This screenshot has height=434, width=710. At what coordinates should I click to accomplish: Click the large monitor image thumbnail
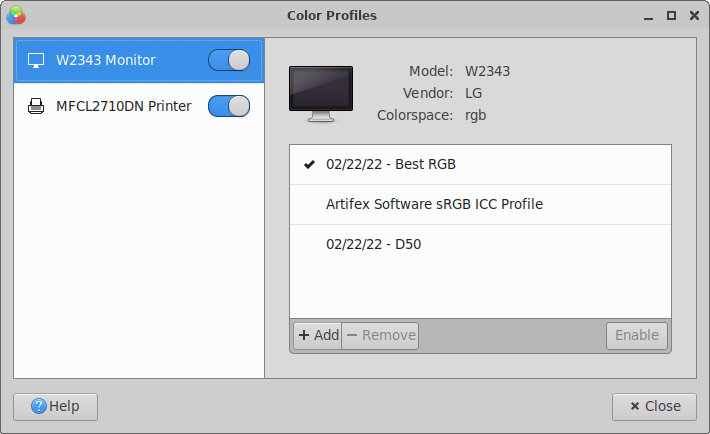[x=321, y=94]
